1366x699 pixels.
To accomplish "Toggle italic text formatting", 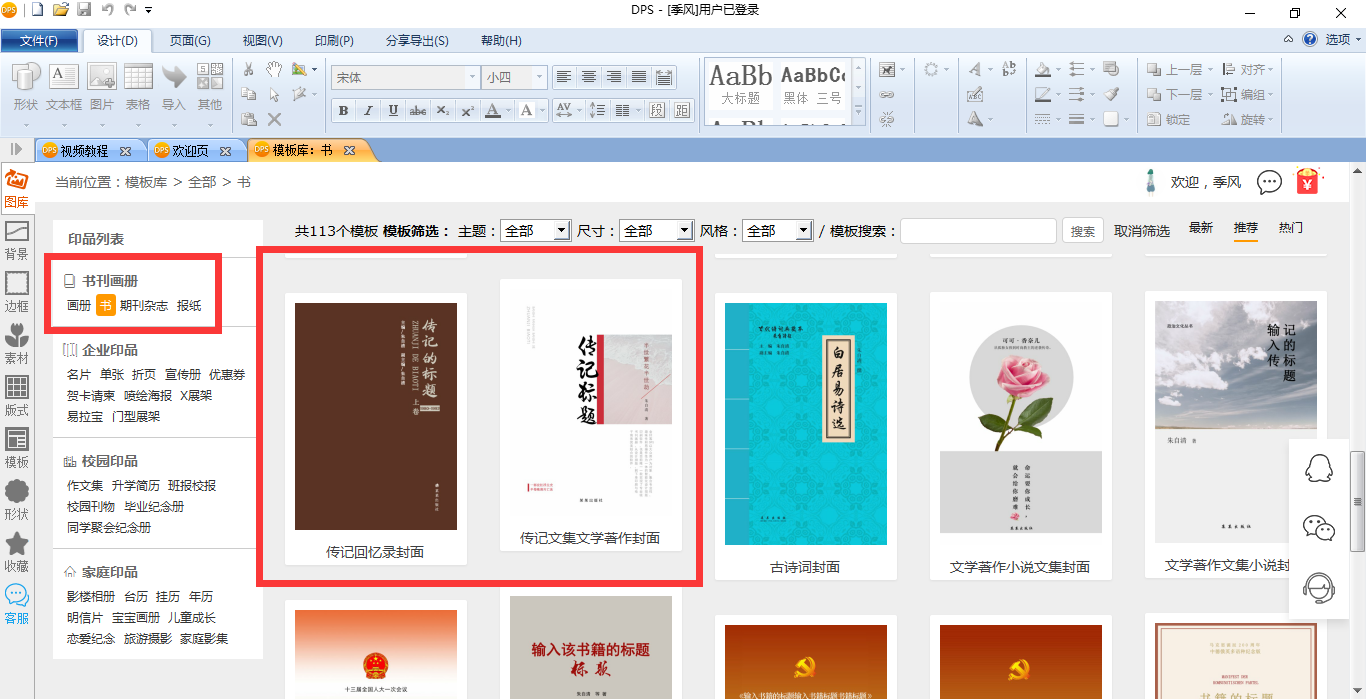I will point(368,110).
